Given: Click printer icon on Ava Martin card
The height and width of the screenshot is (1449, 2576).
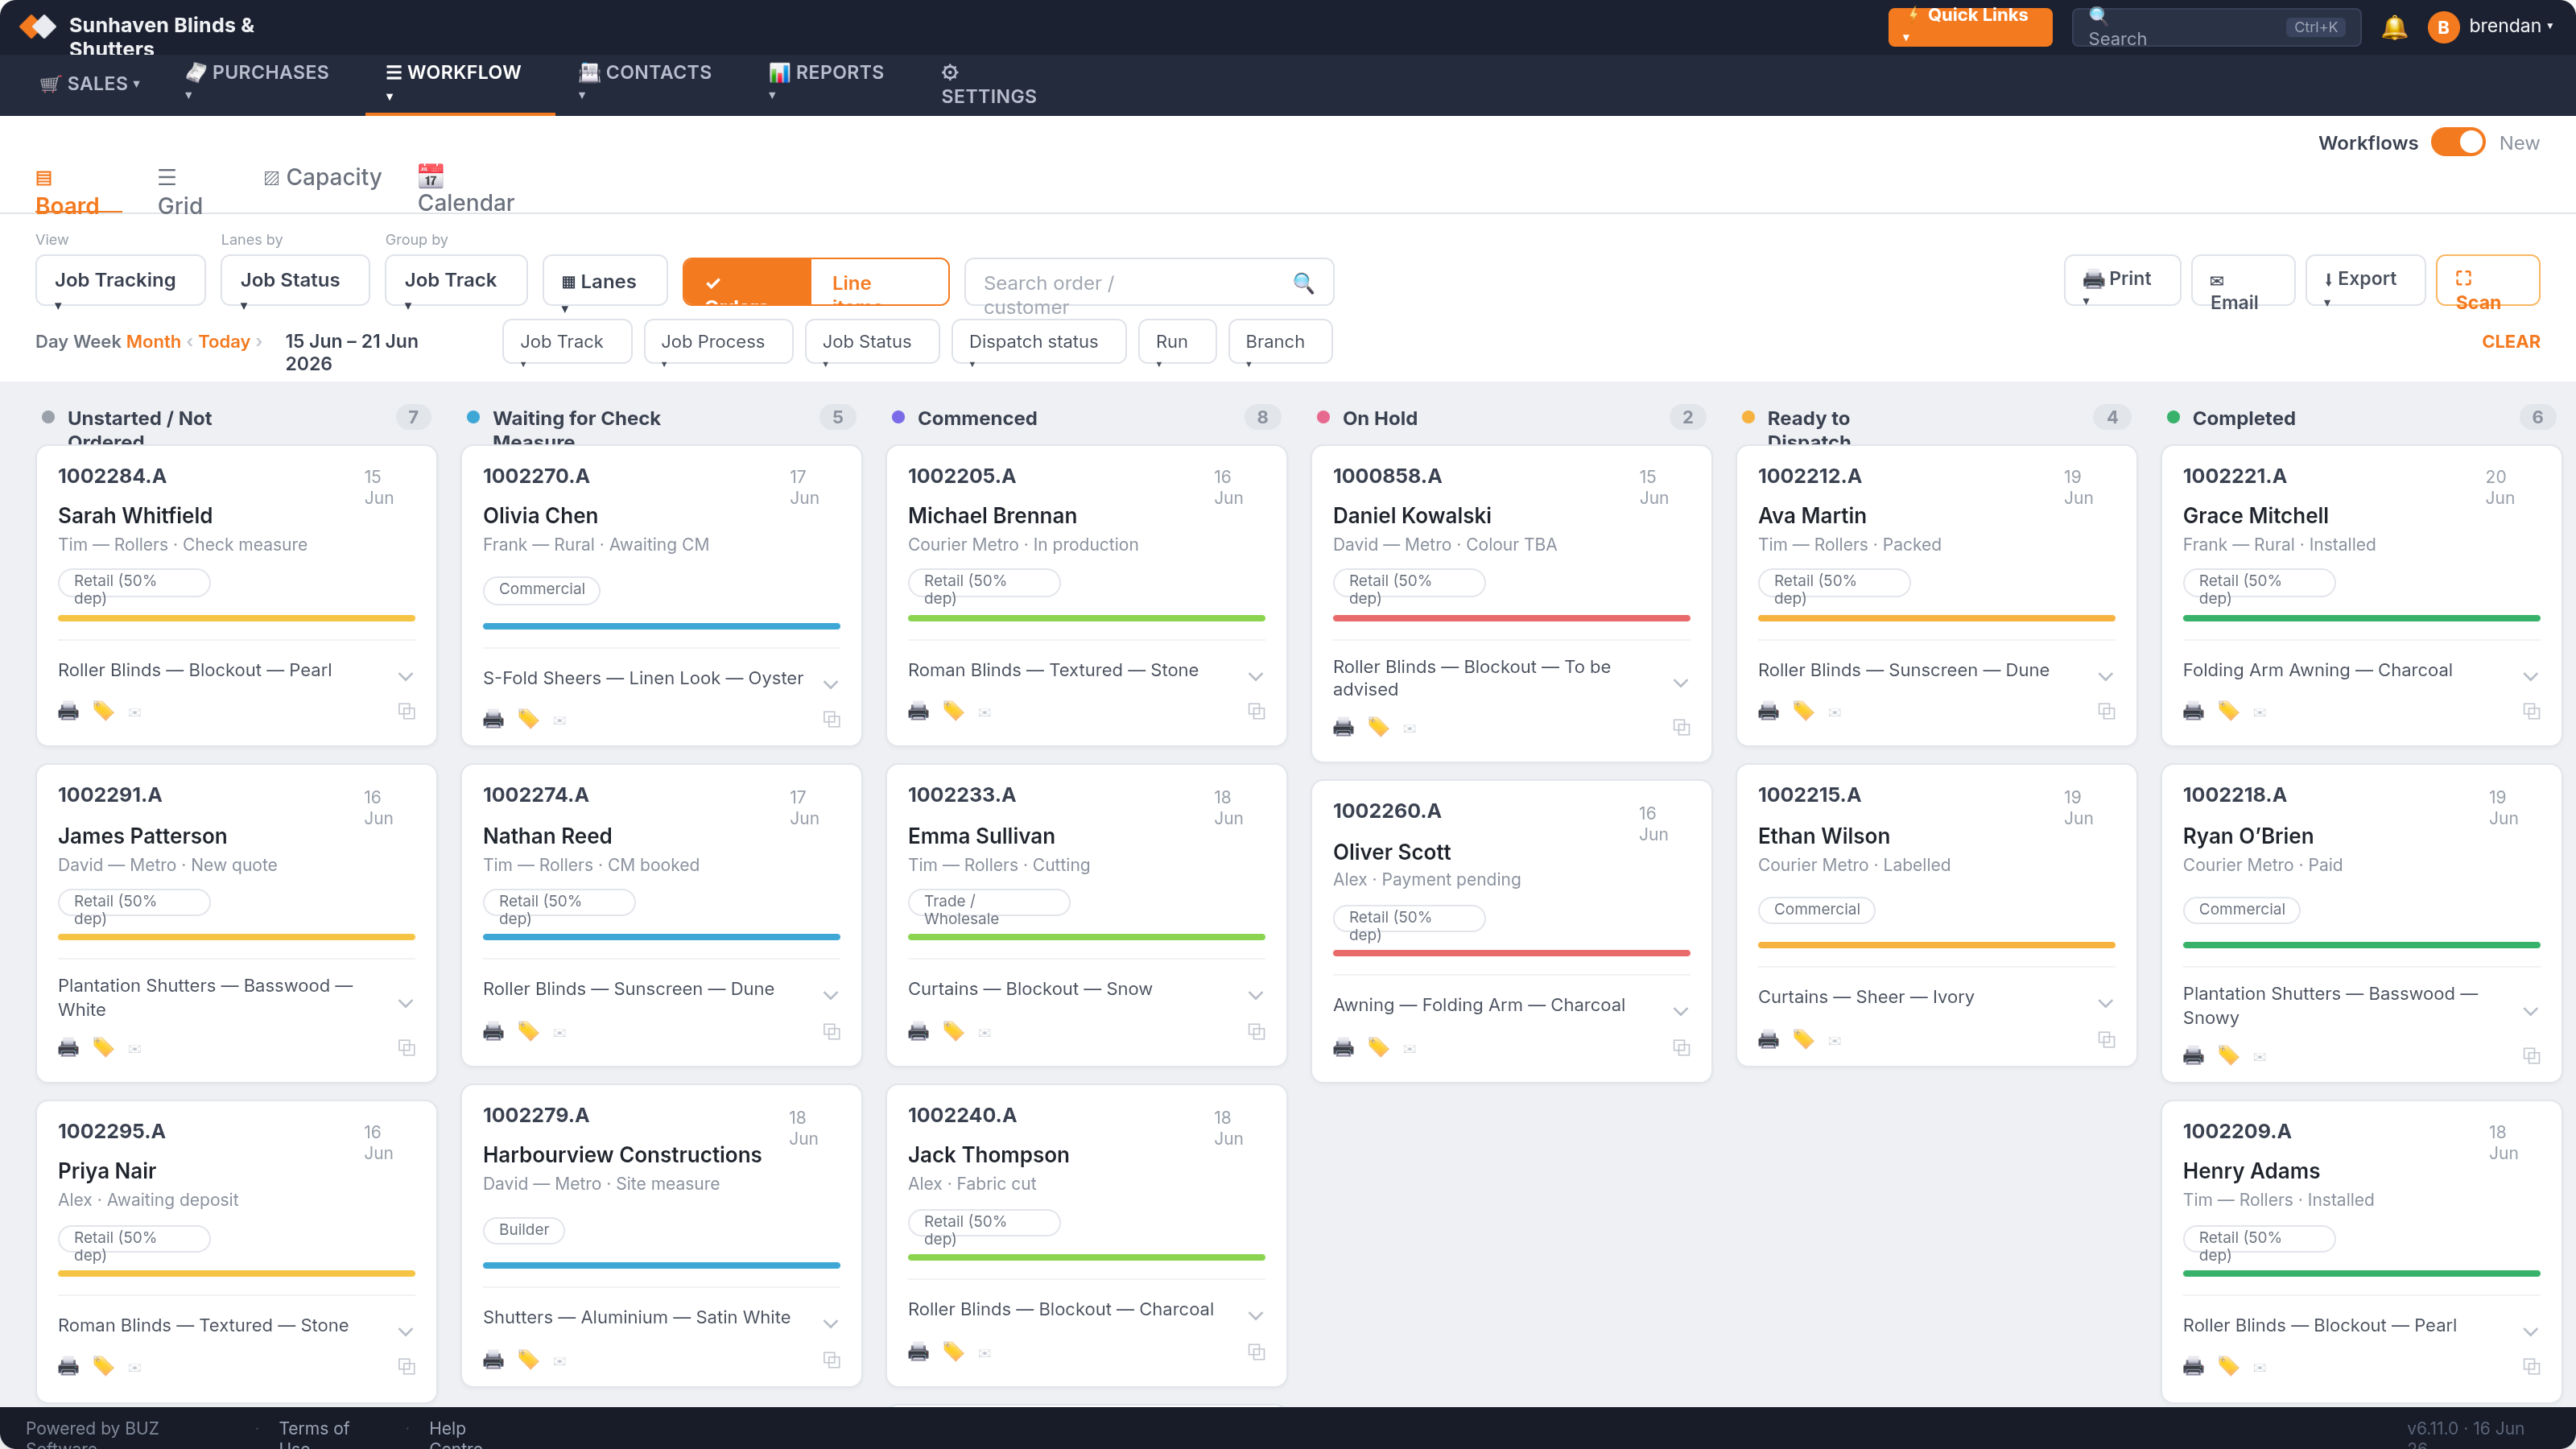Looking at the screenshot, I should 1768,712.
